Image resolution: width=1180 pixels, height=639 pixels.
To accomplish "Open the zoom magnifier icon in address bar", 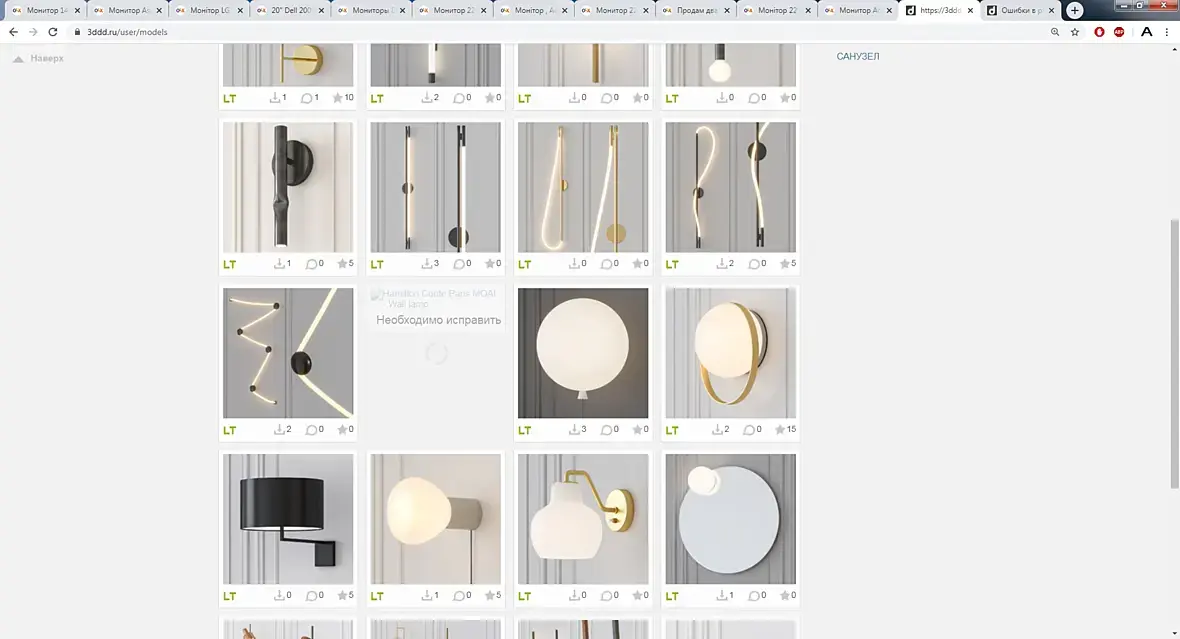I will tap(1055, 32).
